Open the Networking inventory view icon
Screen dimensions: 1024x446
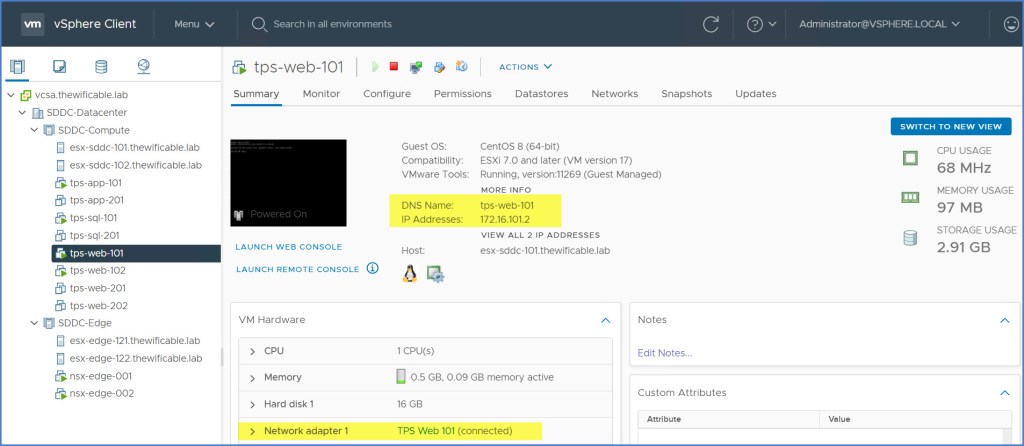coord(143,67)
